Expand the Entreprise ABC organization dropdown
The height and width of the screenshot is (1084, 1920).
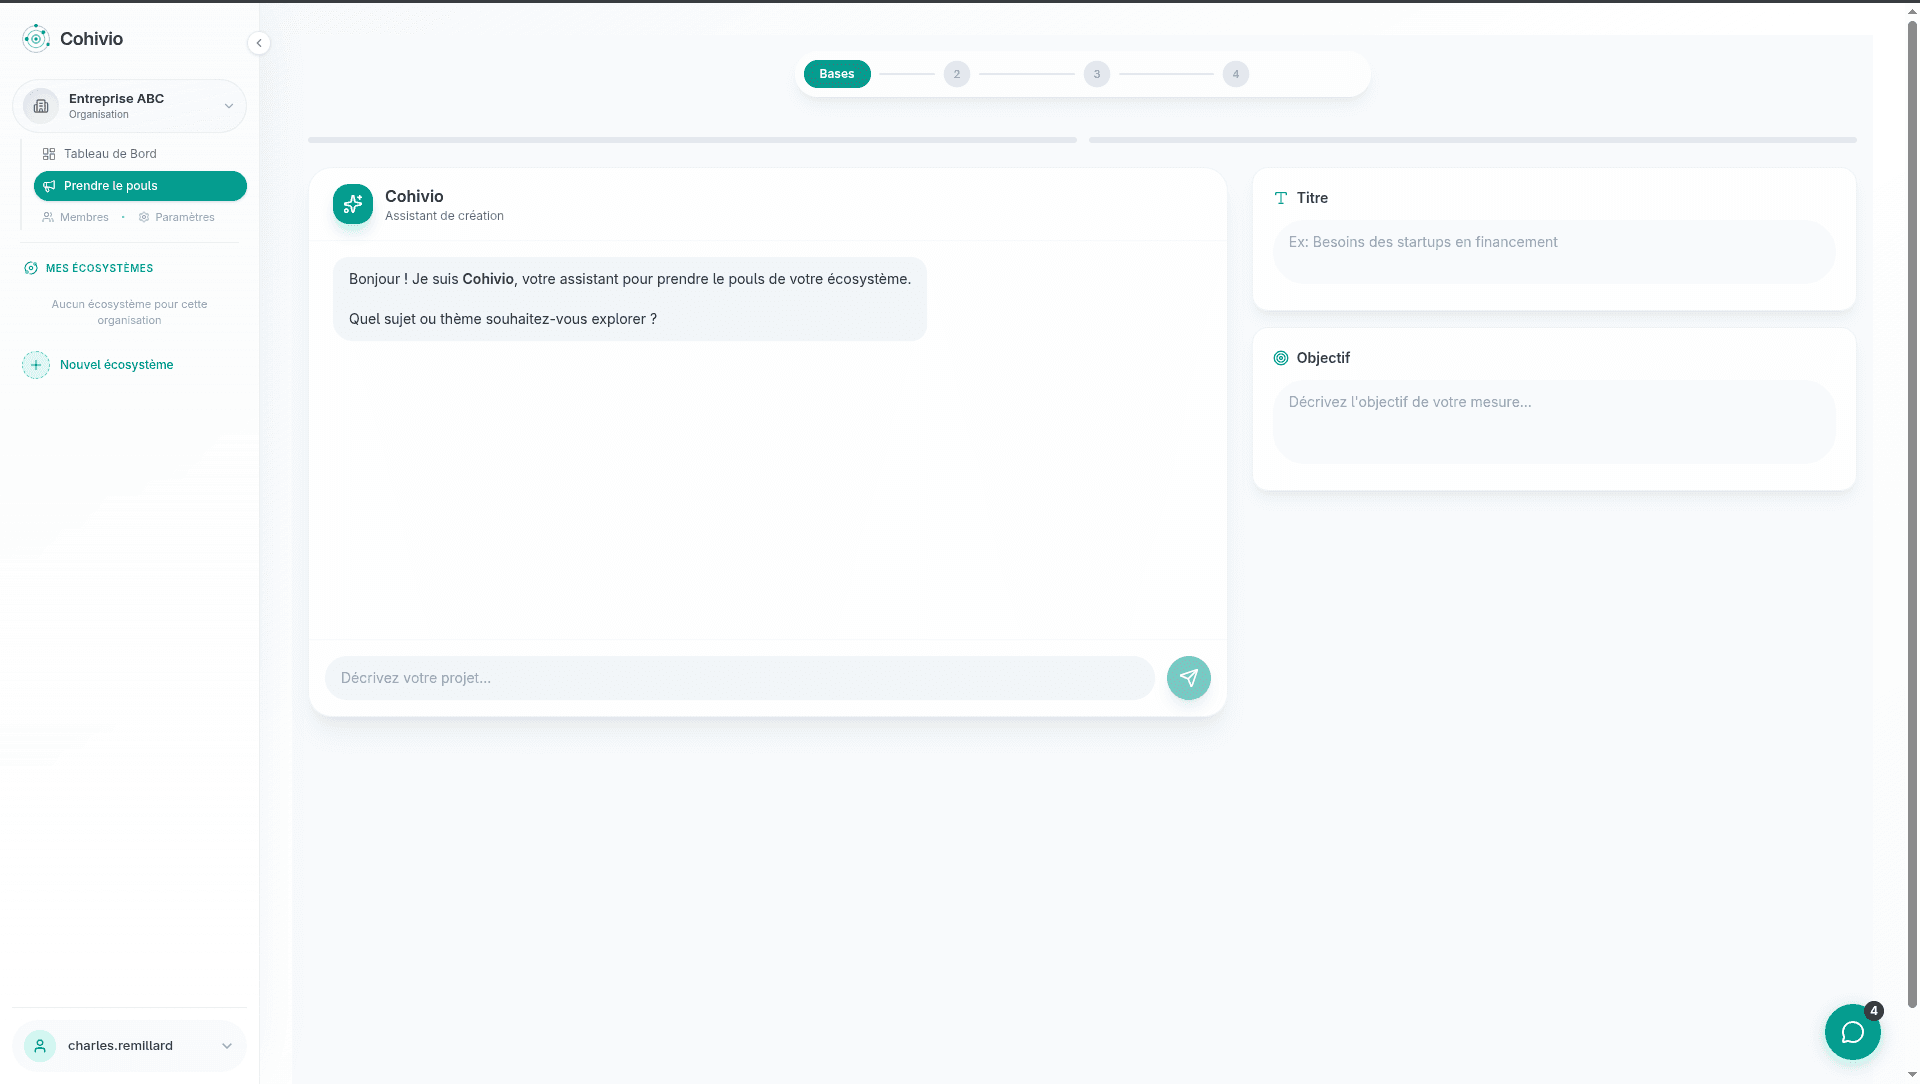[228, 106]
